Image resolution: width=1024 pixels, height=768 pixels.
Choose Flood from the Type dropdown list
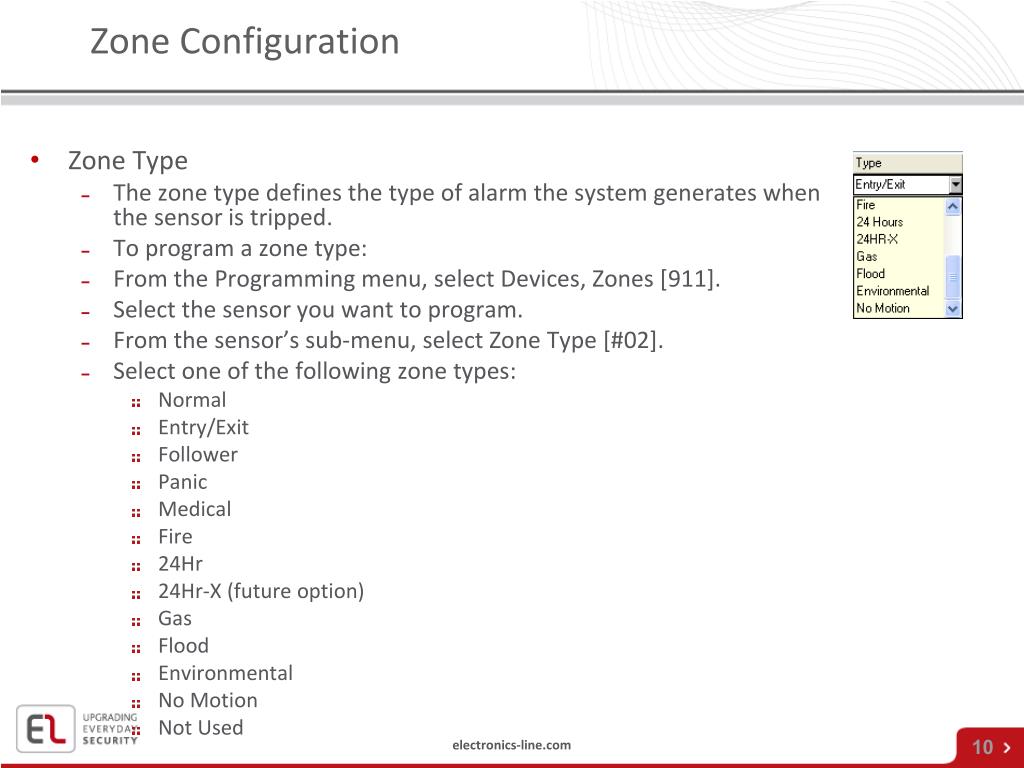coord(871,274)
